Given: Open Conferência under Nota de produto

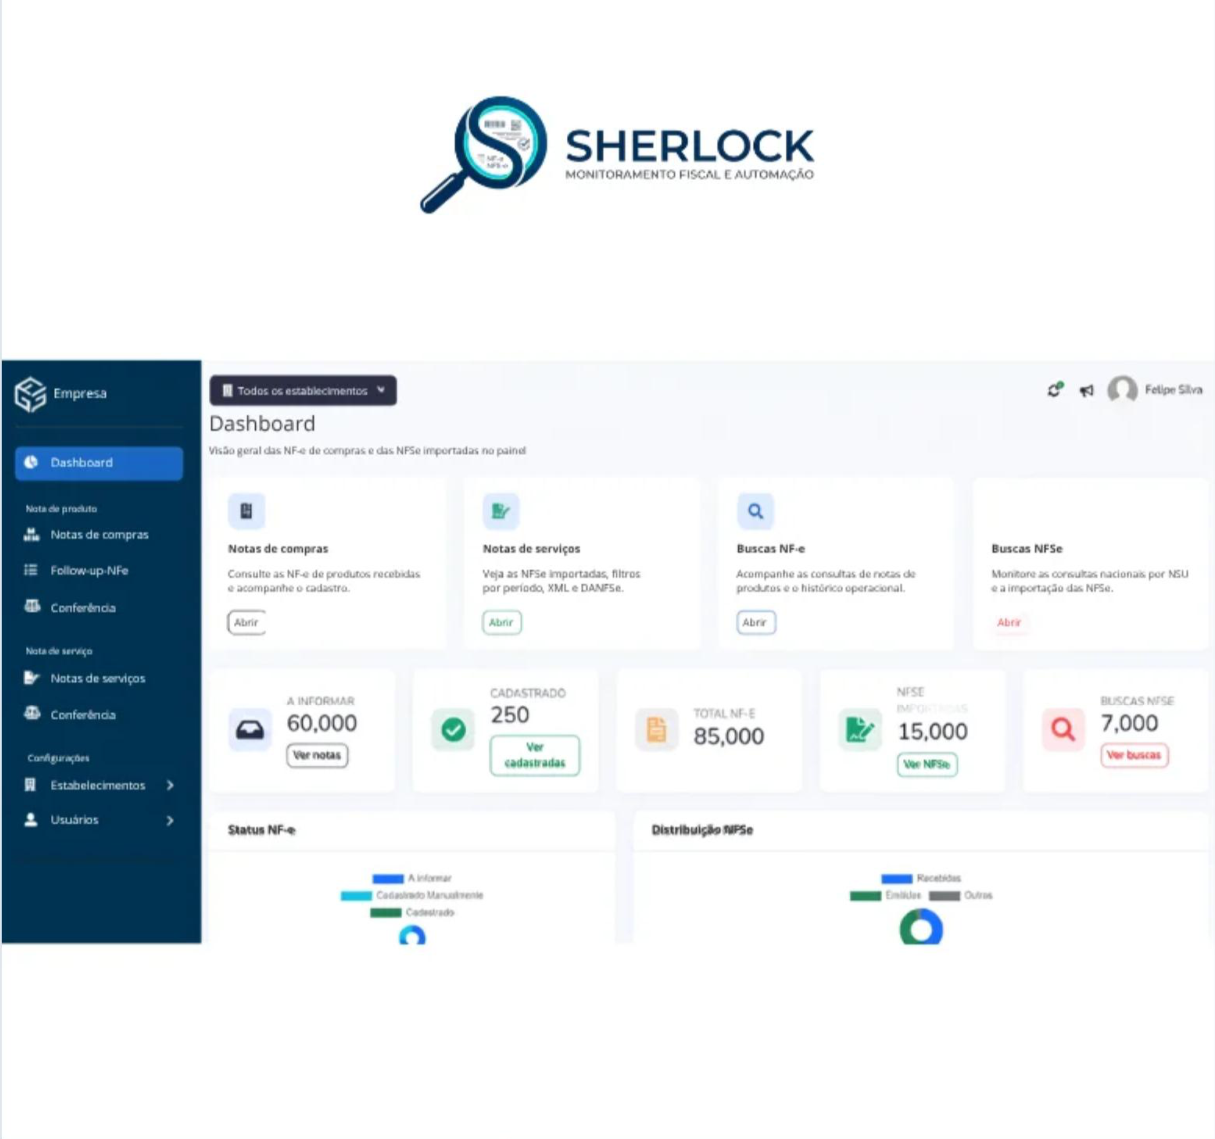Looking at the screenshot, I should click(x=83, y=608).
